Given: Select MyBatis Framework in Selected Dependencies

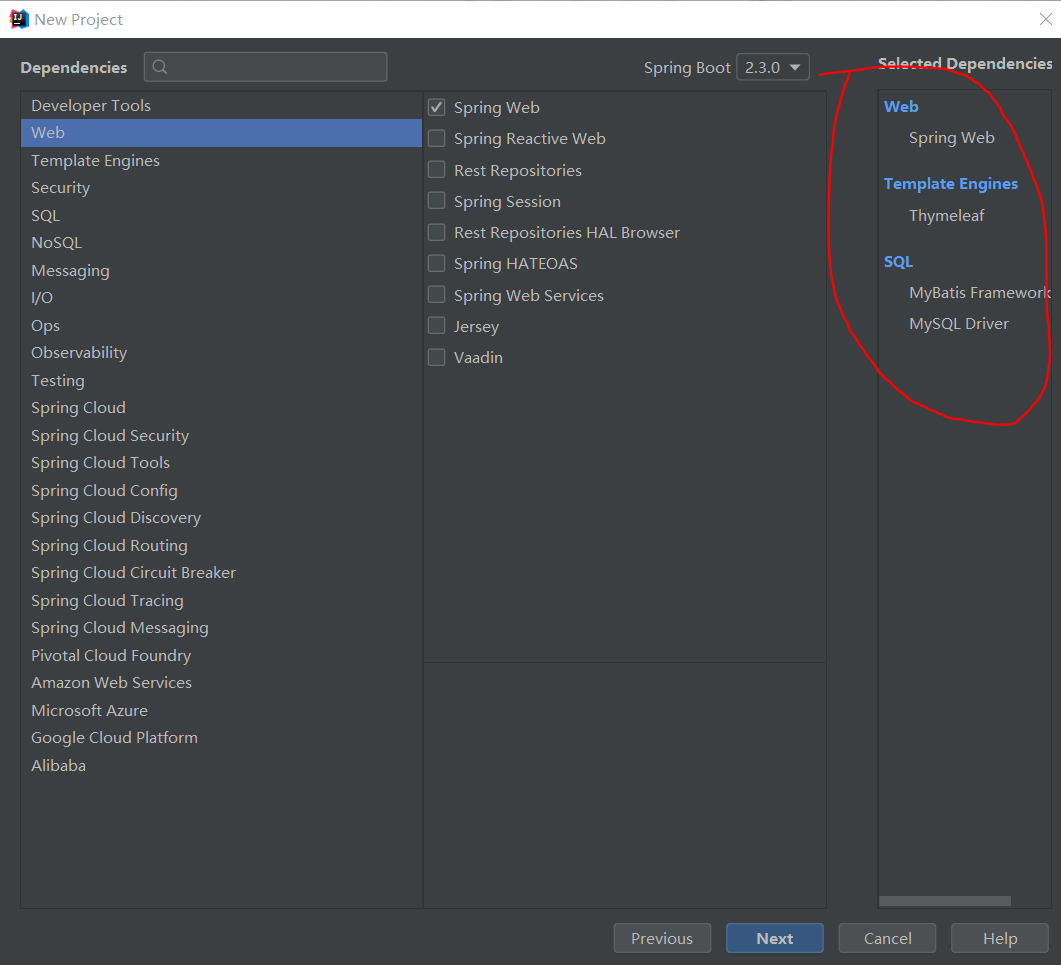Looking at the screenshot, I should coord(979,292).
